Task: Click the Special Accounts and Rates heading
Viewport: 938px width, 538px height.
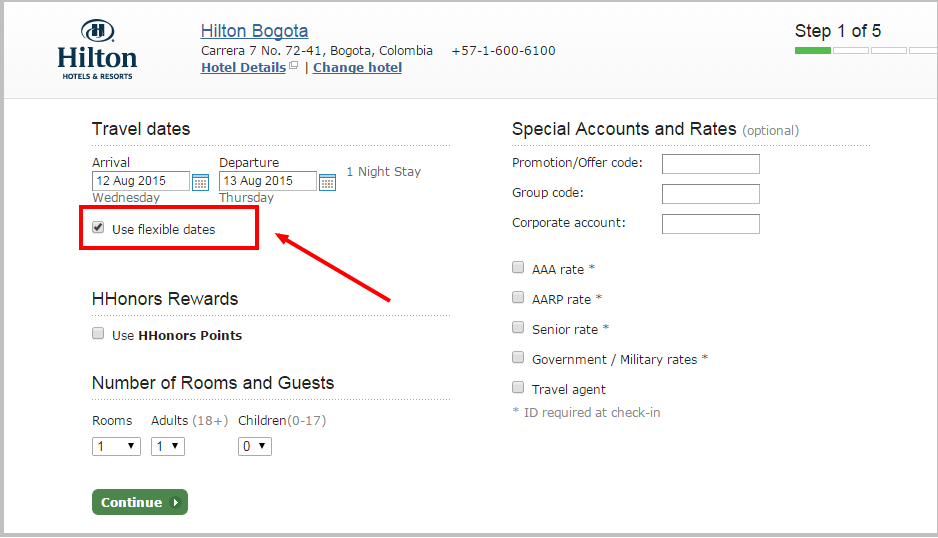Action: [x=624, y=129]
